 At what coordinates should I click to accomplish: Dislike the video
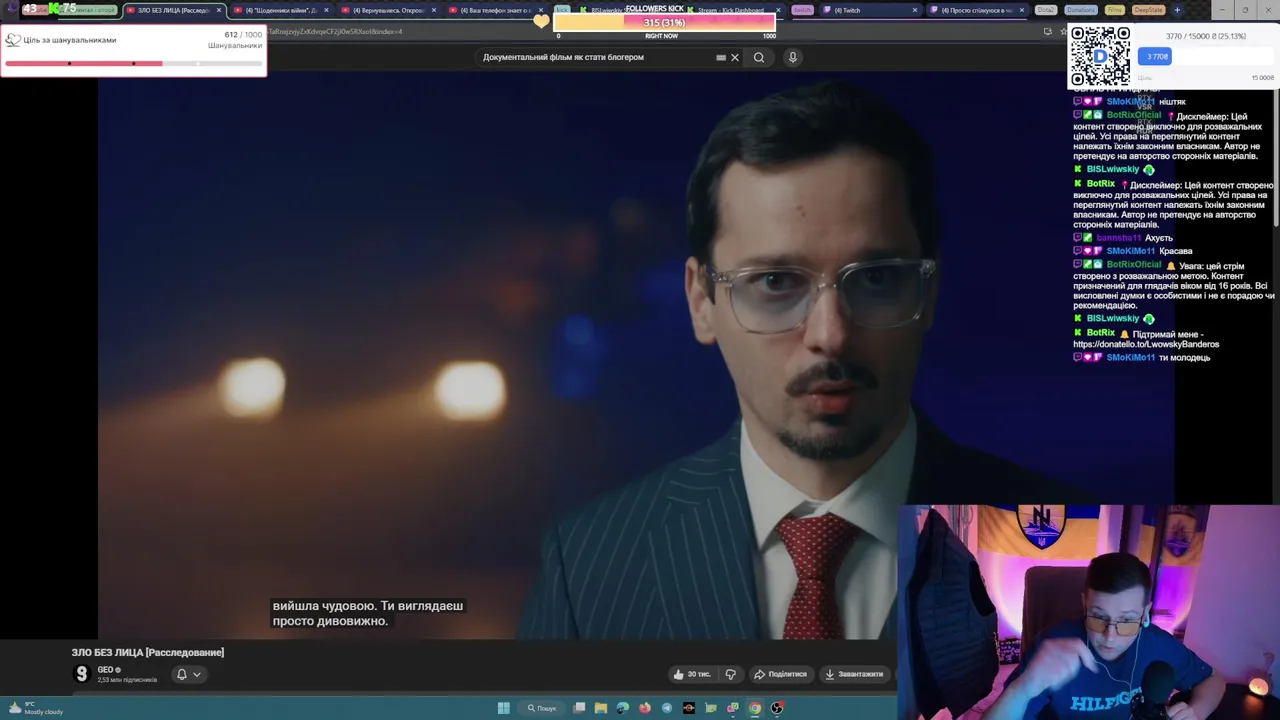tap(731, 674)
